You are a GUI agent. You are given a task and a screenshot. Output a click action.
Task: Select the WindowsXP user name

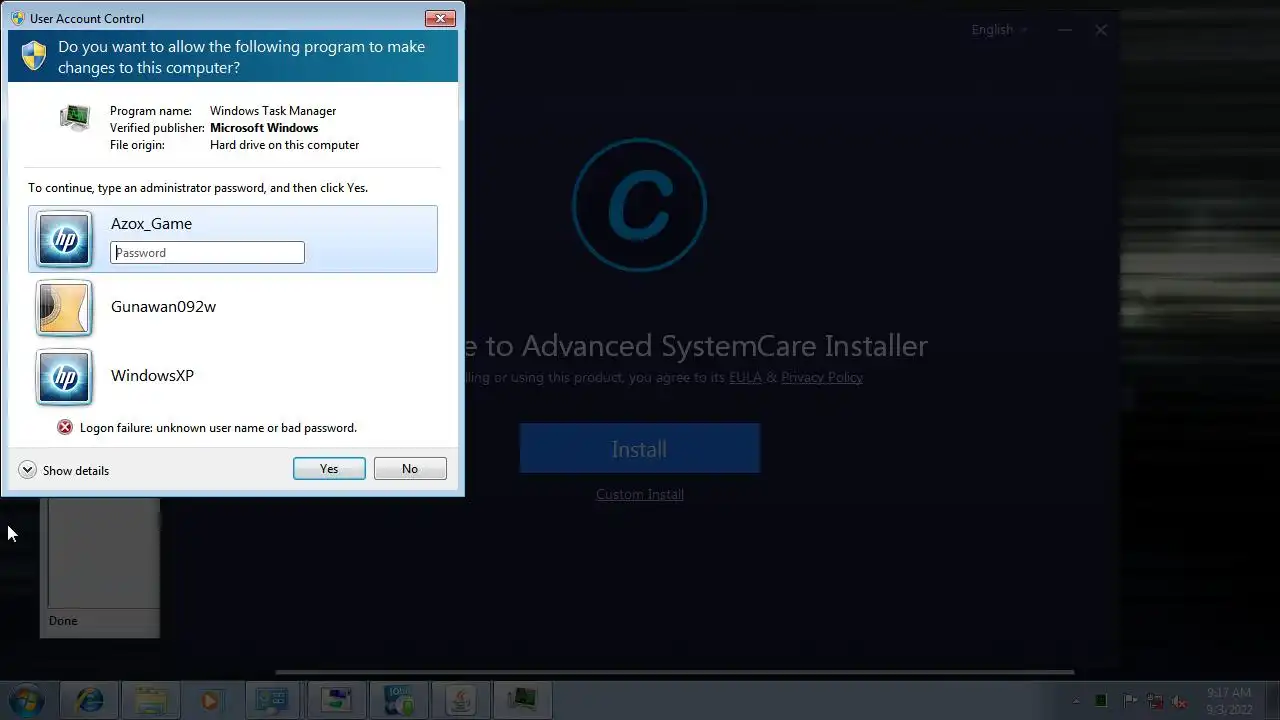coord(152,375)
